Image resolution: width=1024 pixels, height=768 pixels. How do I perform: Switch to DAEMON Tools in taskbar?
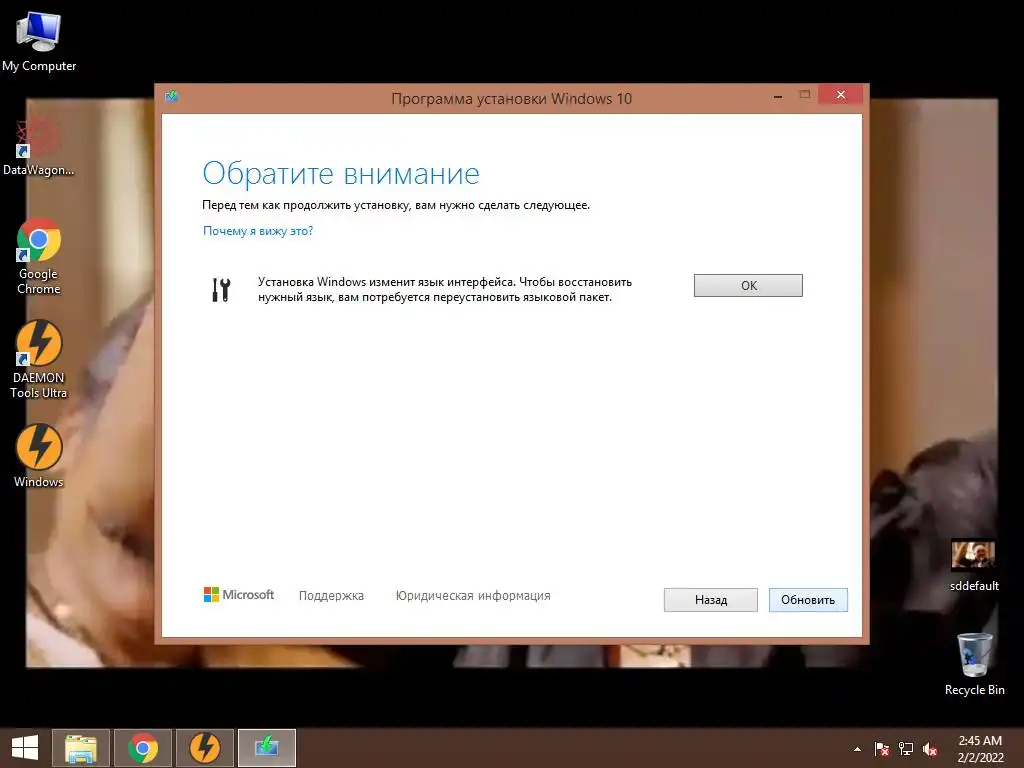[204, 748]
